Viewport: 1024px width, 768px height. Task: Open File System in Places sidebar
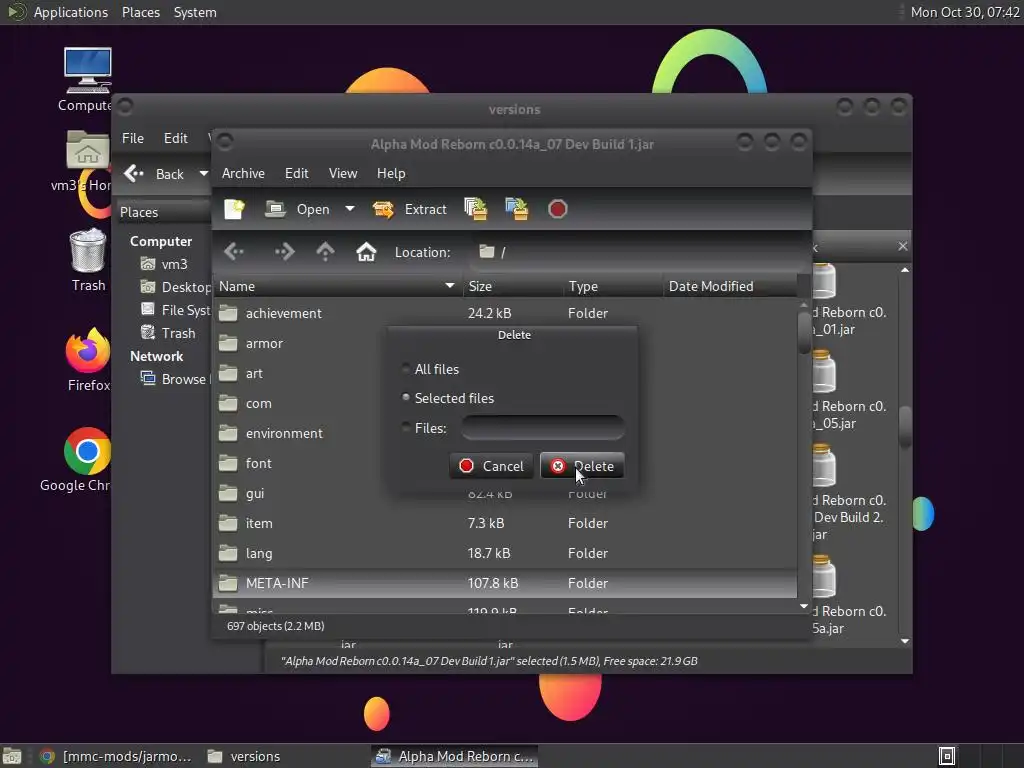[176, 310]
